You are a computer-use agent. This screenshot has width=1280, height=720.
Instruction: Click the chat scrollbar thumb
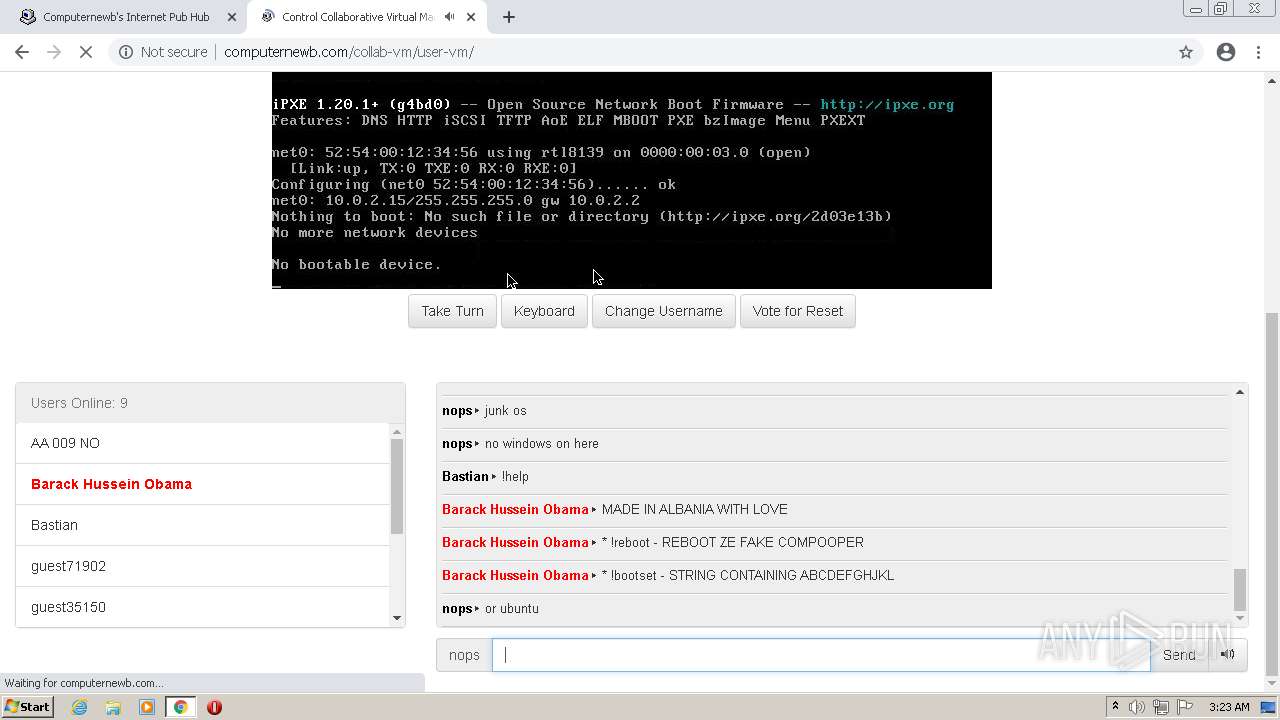1240,589
